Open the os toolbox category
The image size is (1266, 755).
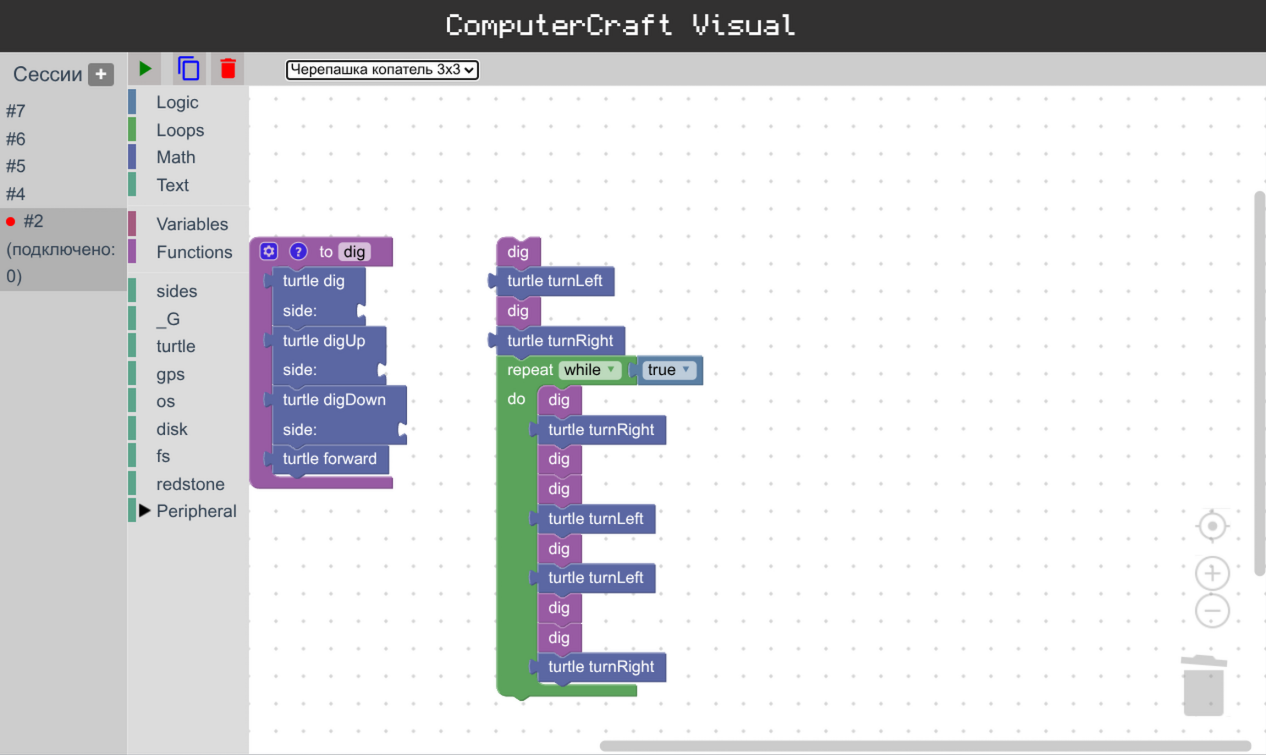(x=187, y=401)
